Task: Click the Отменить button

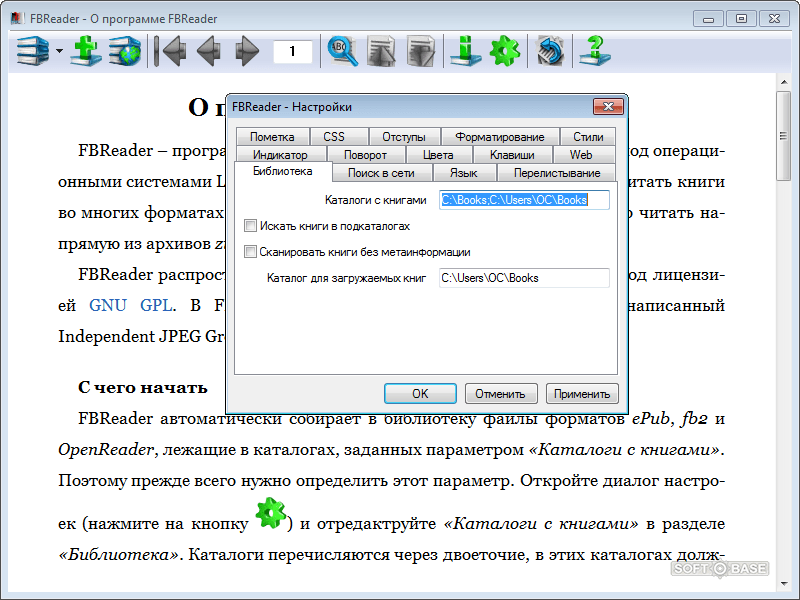Action: coord(501,394)
